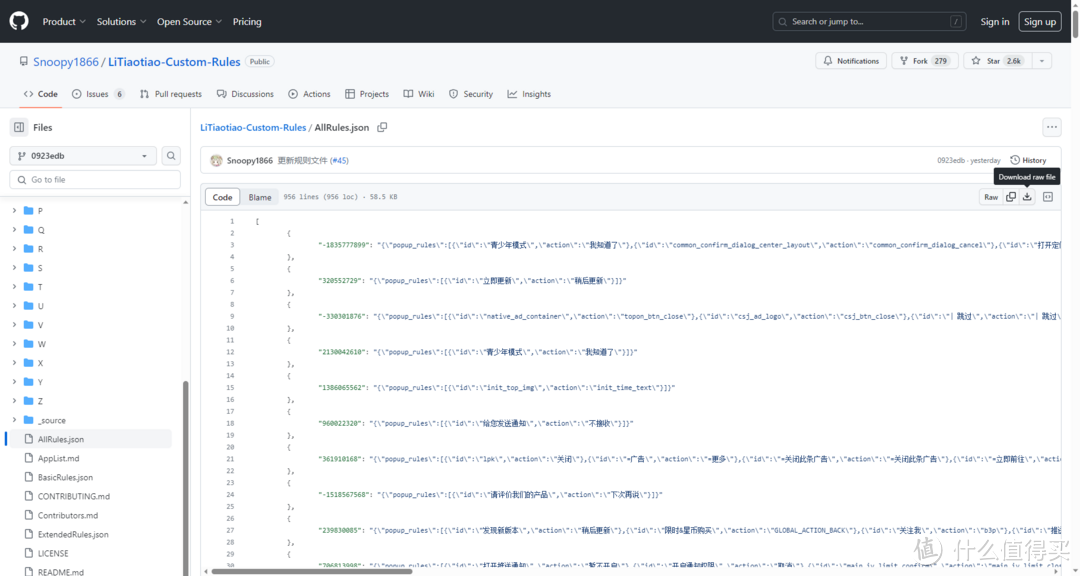Click Snoopy1866 commit author avatar
1080x576 pixels.
(216, 161)
